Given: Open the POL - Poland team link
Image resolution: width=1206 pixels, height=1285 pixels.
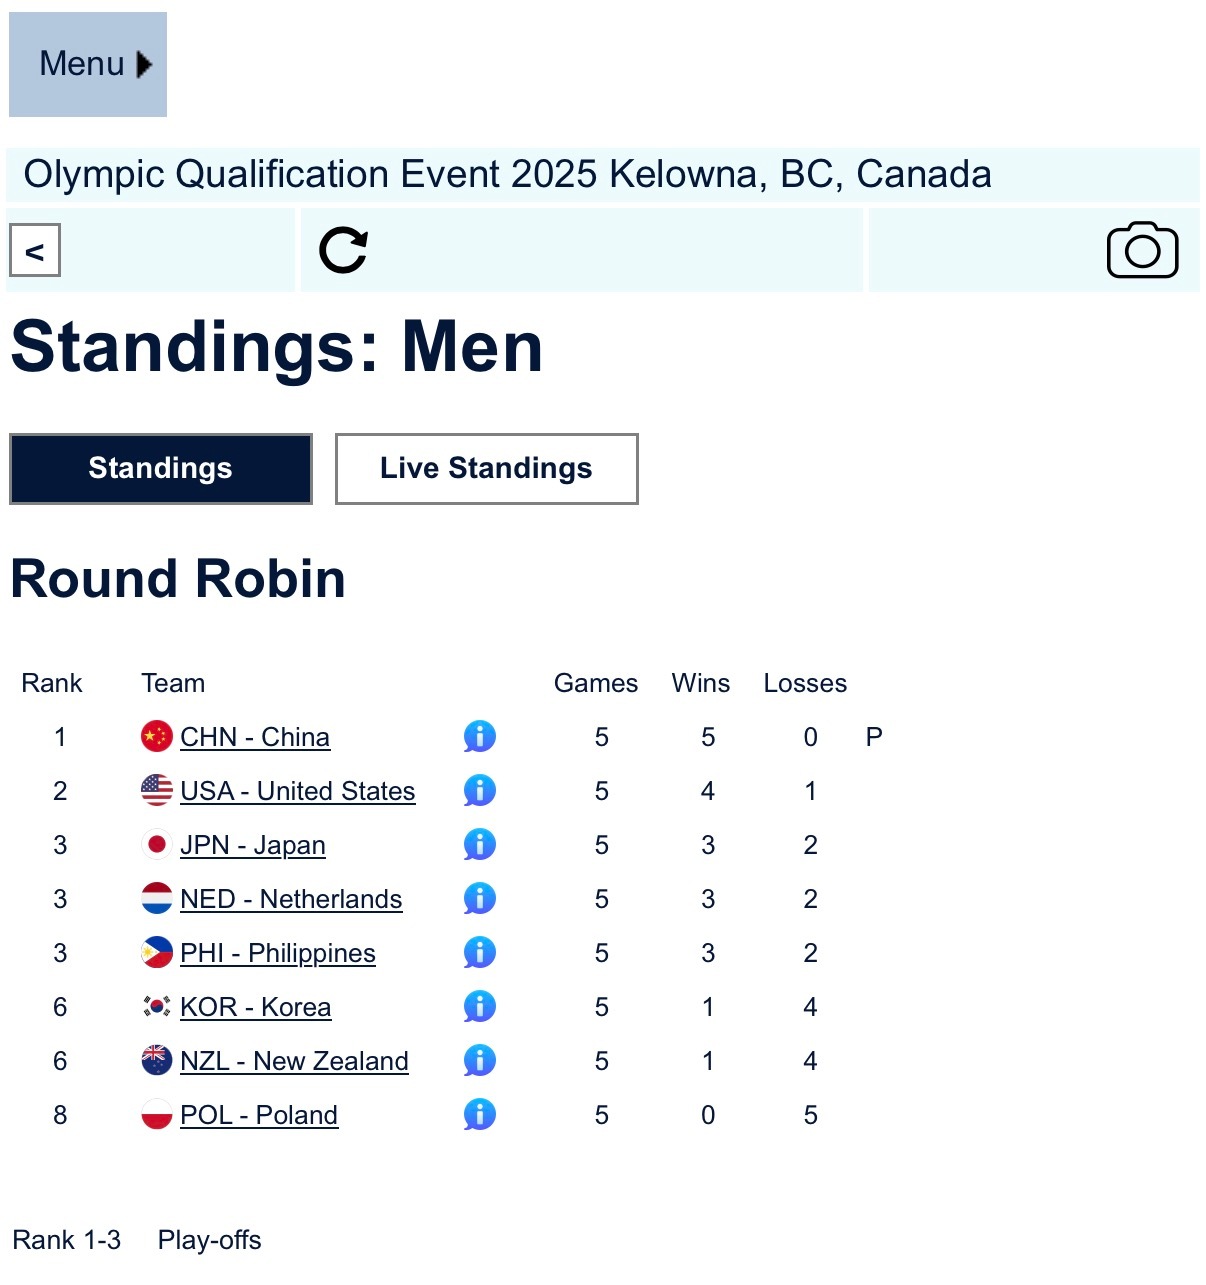Looking at the screenshot, I should (259, 1115).
